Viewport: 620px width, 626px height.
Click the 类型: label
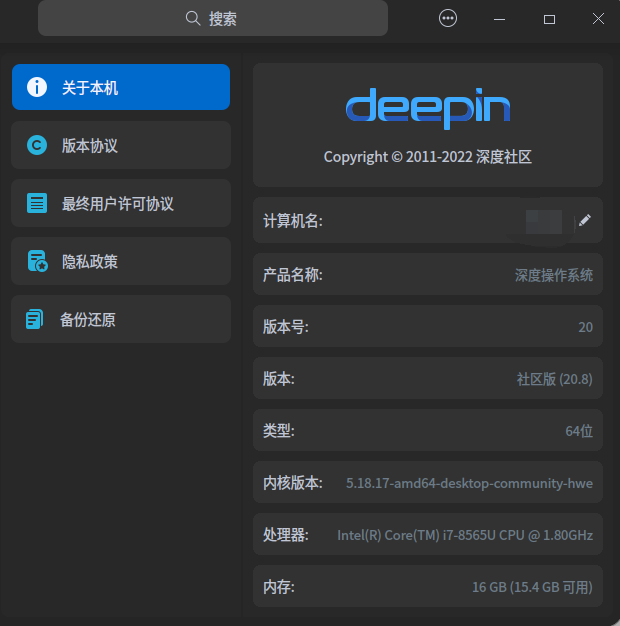[279, 430]
